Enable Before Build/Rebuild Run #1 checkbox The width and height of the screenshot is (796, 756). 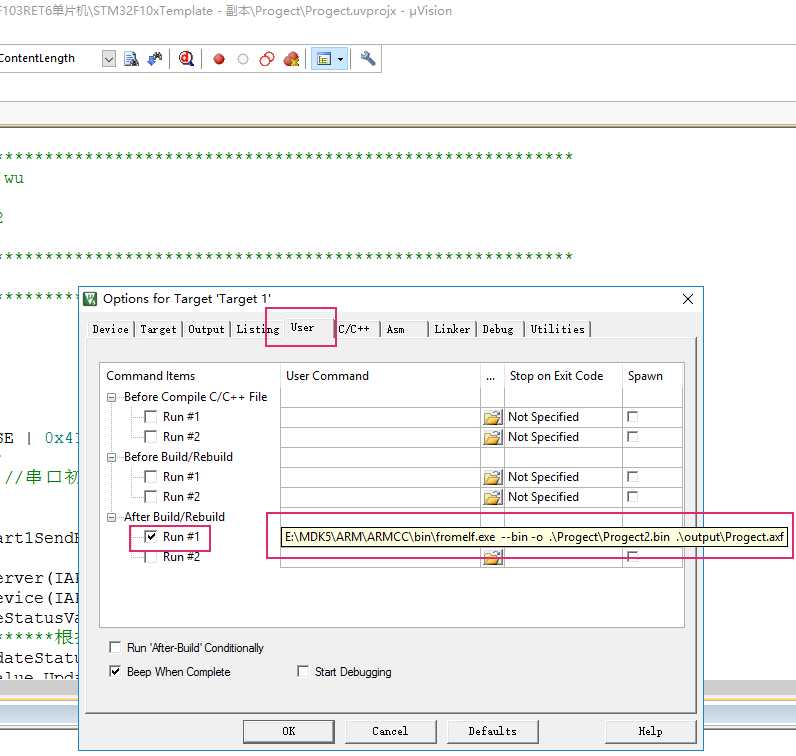(x=150, y=477)
